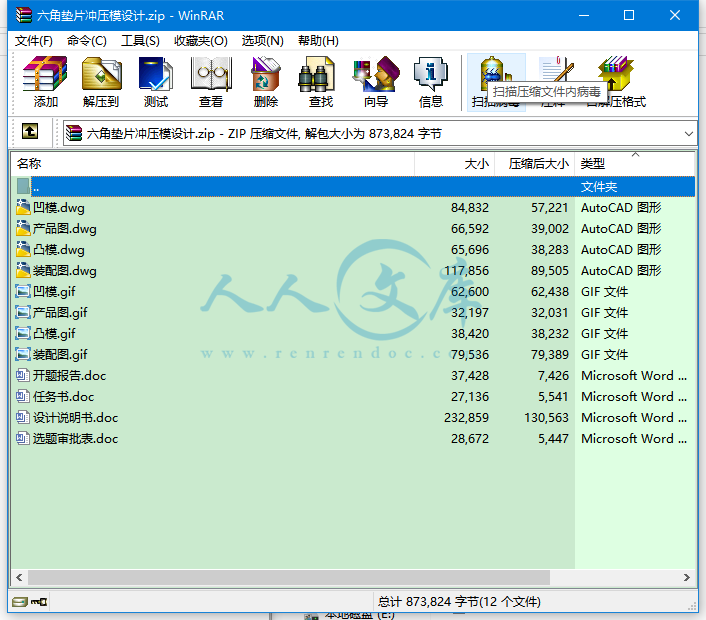Click status bar total 873,824 bytes text

click(459, 602)
